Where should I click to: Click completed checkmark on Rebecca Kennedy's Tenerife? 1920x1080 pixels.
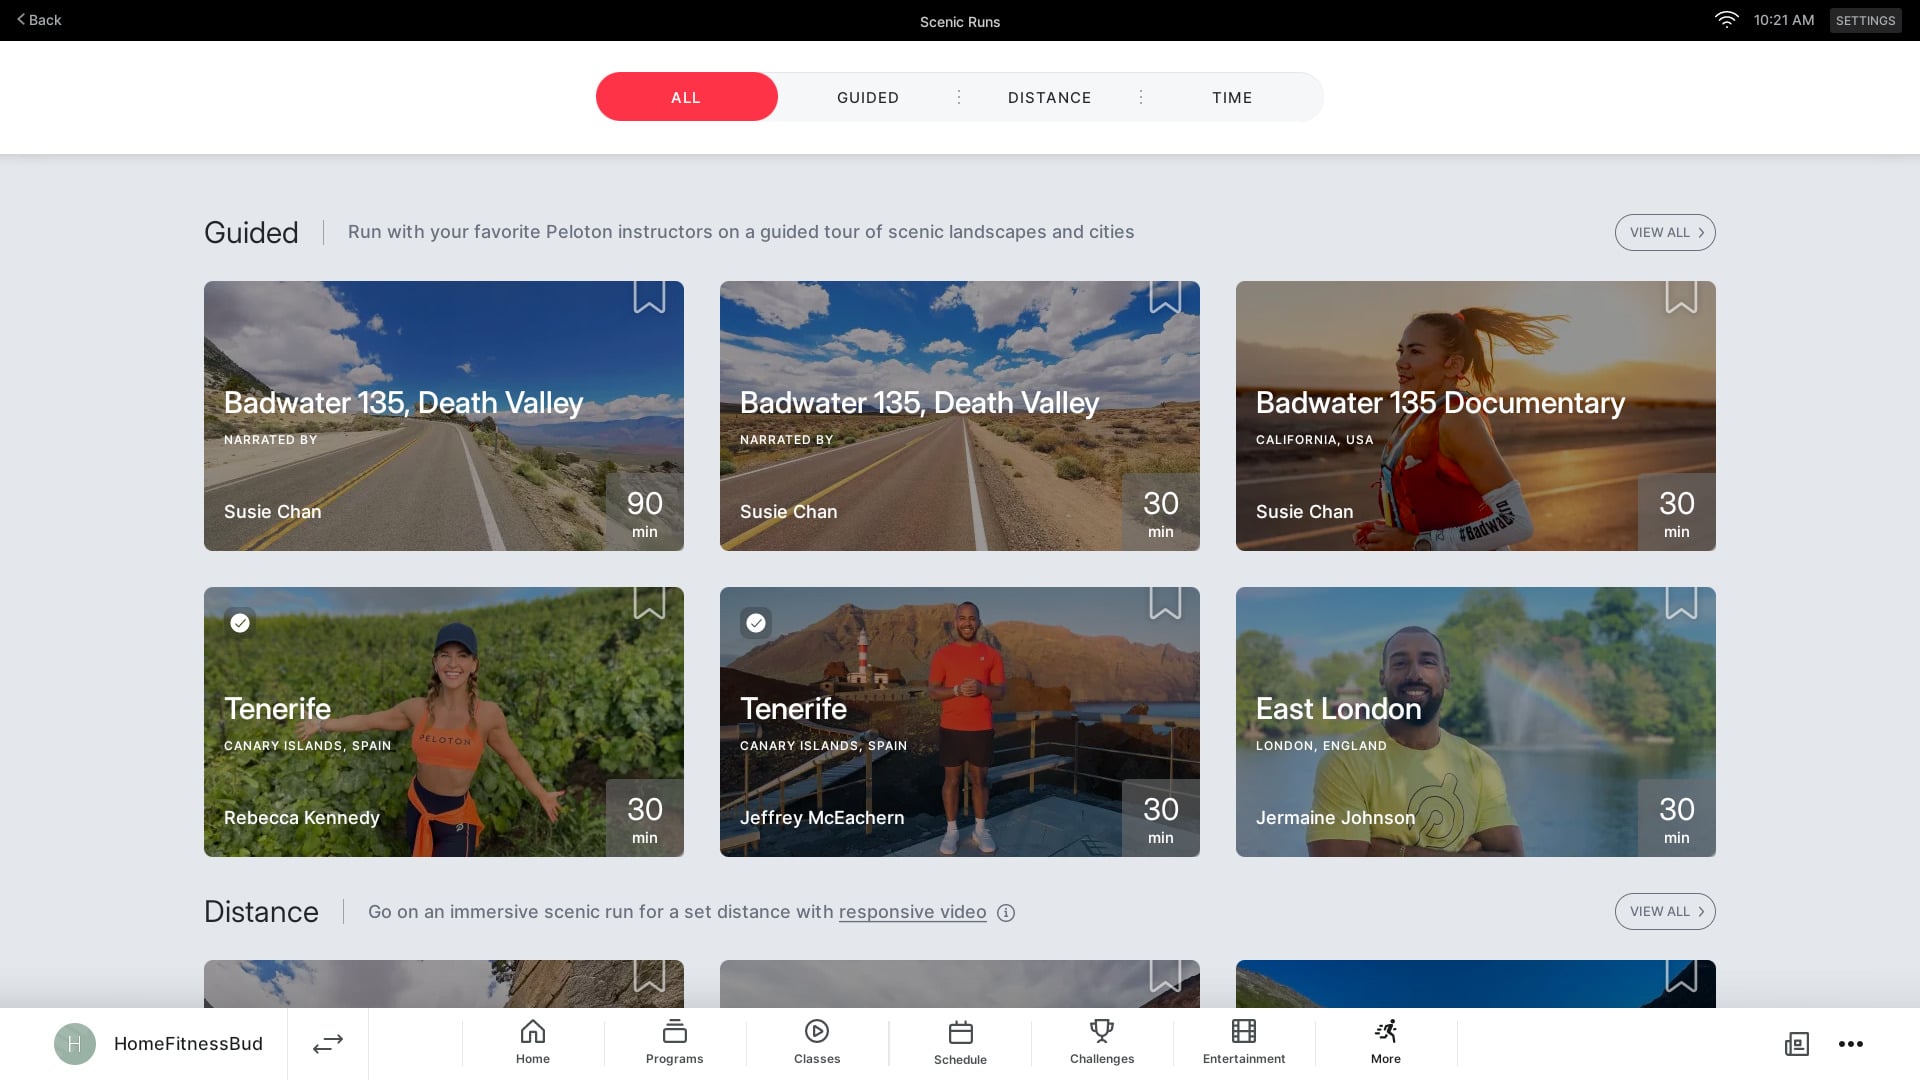[x=240, y=623]
